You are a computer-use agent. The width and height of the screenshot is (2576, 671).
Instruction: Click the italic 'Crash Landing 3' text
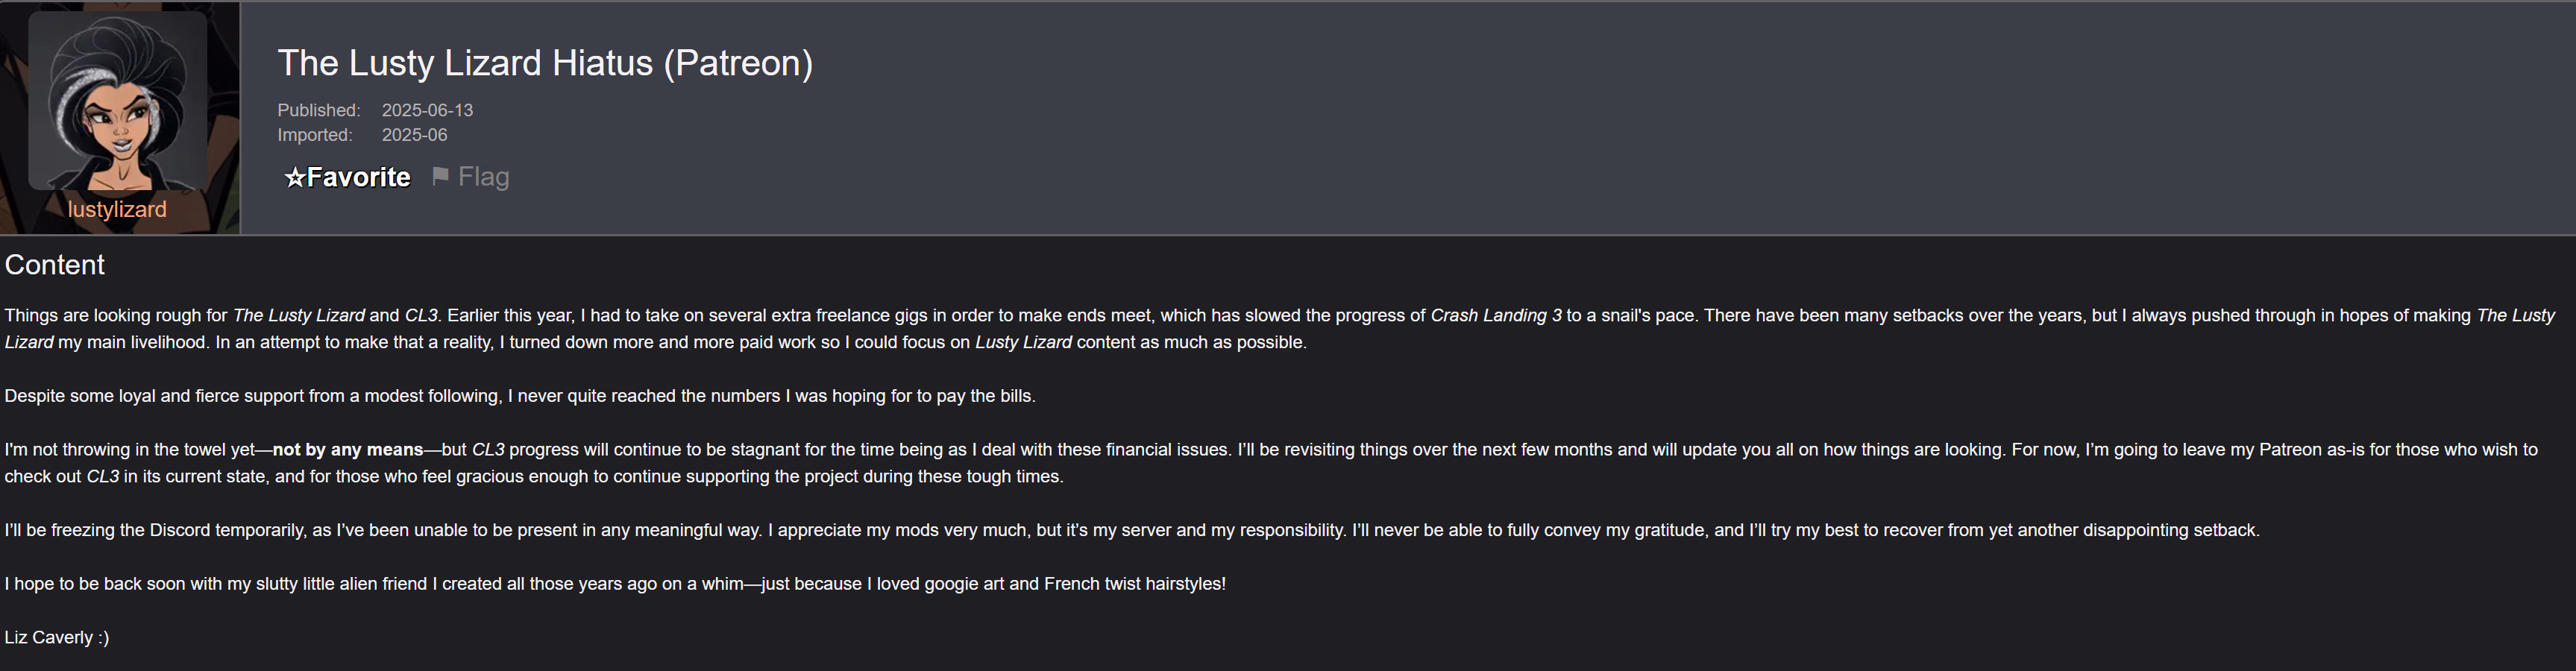coord(1495,316)
